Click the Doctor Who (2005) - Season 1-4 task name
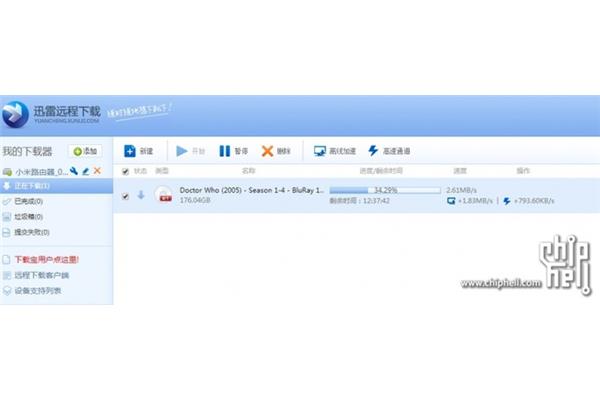The height and width of the screenshot is (400, 600). 252,190
